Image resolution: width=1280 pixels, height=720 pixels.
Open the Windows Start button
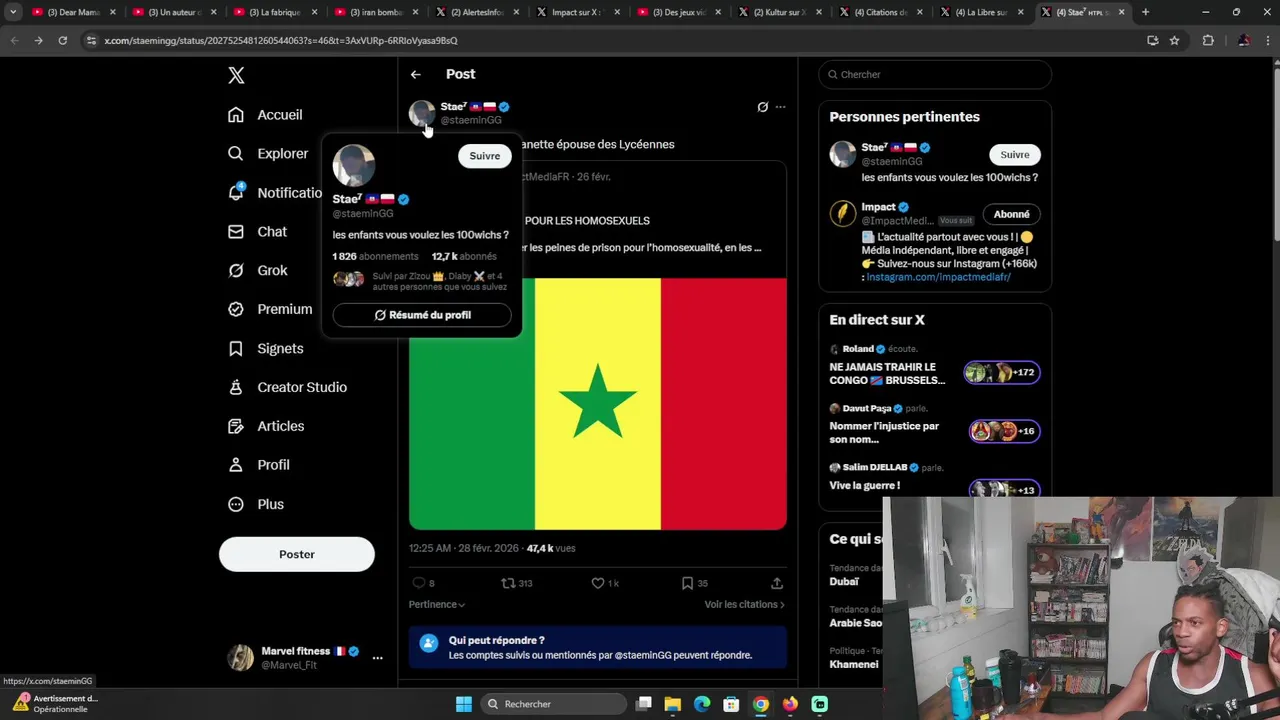click(x=464, y=704)
